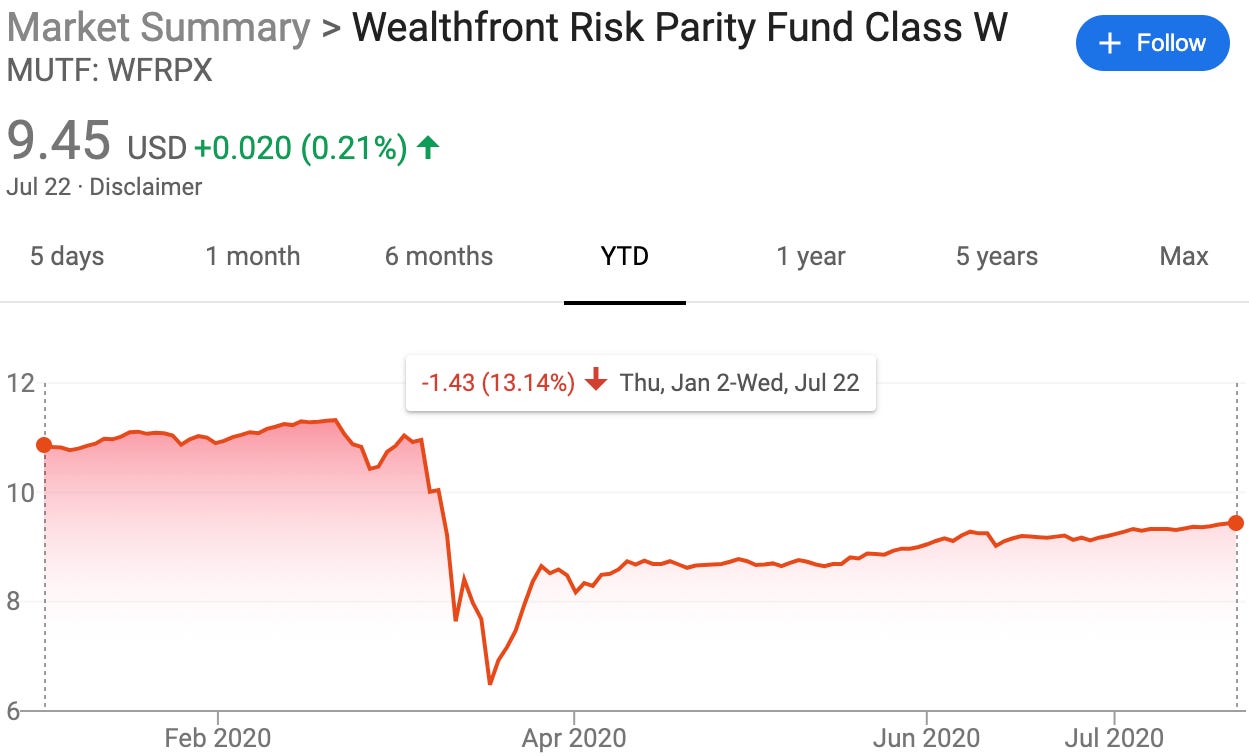Click the Feb 2020 axis label
This screenshot has height=756, width=1249.
[218, 739]
